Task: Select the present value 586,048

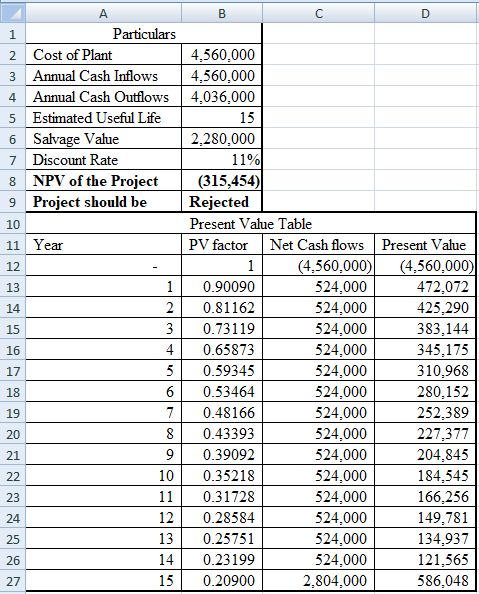Action: click(425, 580)
